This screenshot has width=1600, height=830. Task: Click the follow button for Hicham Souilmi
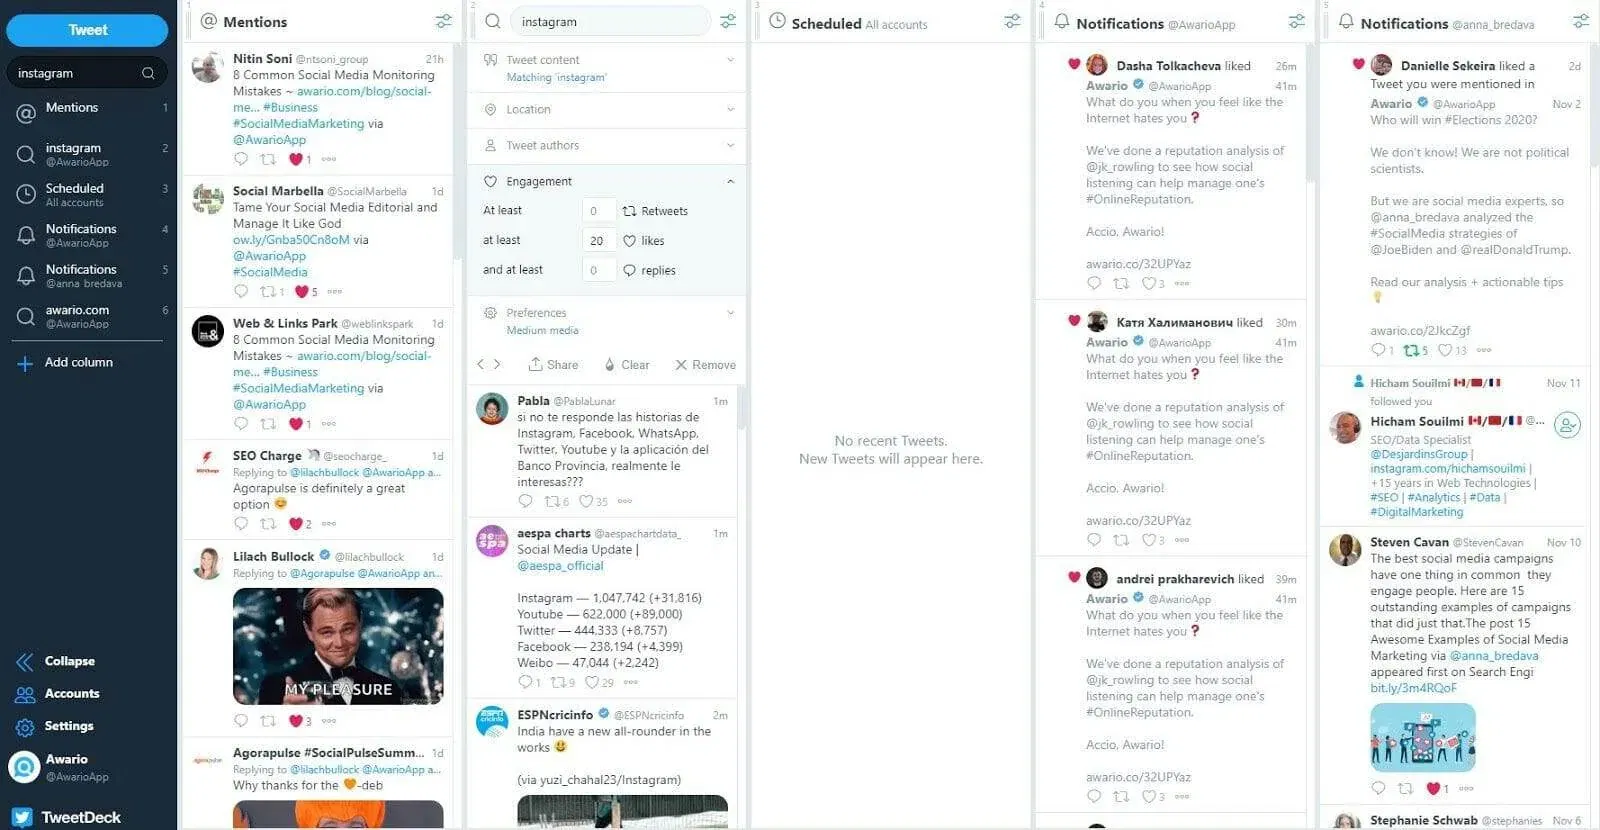1568,425
